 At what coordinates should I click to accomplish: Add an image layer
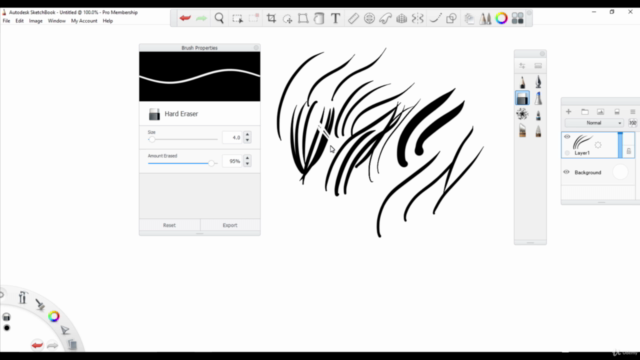click(x=600, y=111)
